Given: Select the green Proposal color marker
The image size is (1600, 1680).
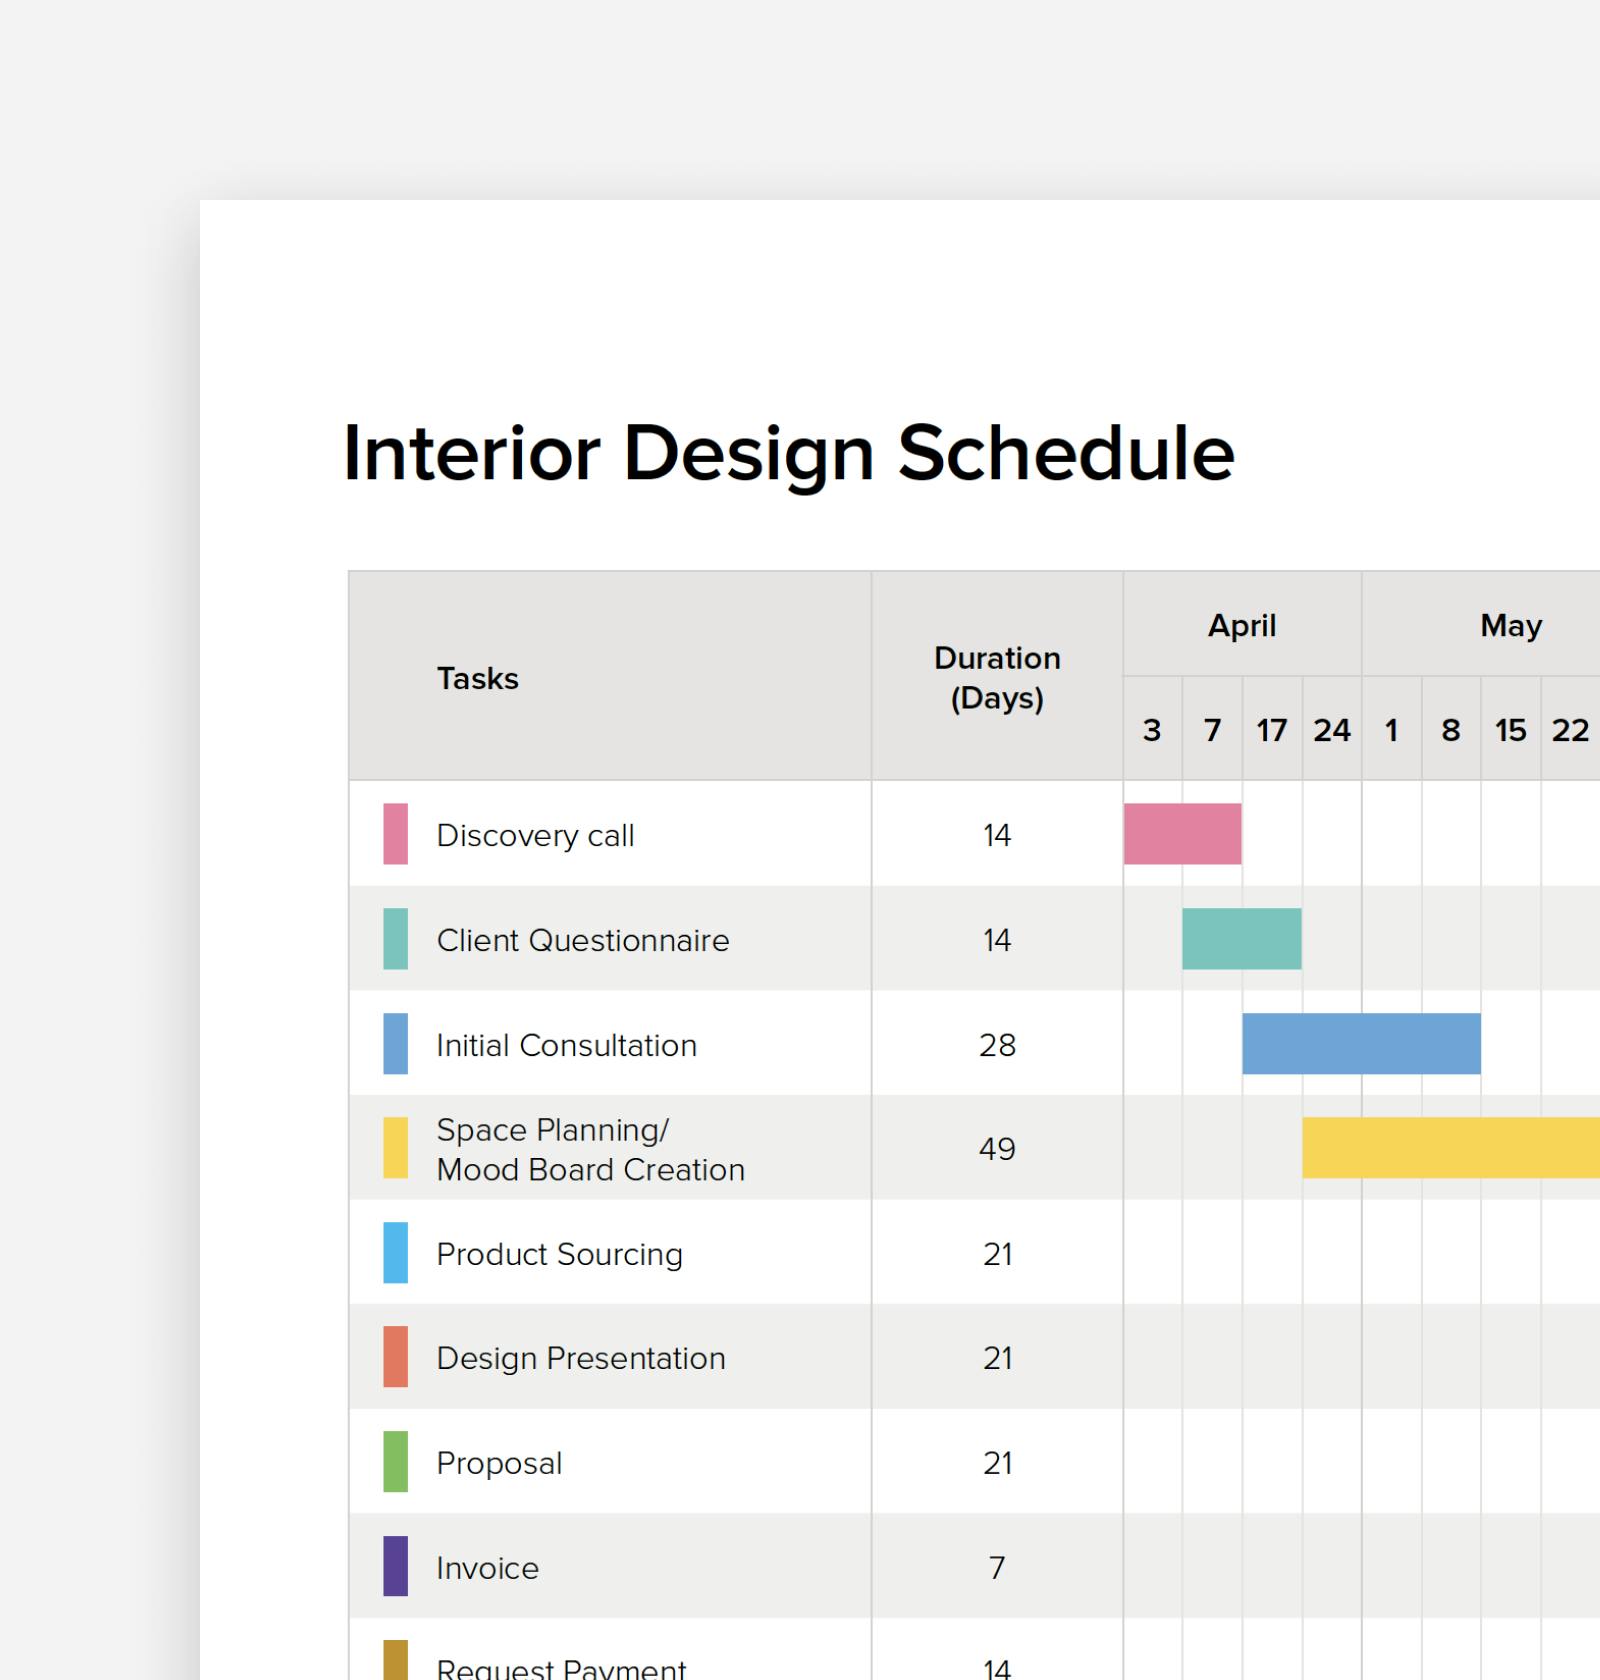Looking at the screenshot, I should tap(394, 1463).
